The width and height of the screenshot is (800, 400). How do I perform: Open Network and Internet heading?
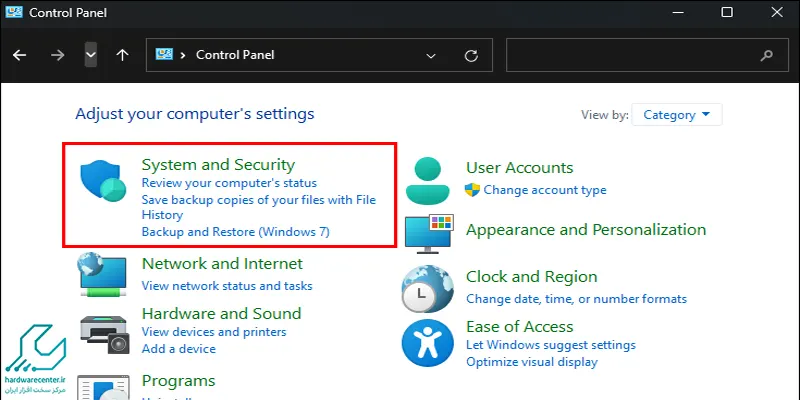[x=222, y=264]
